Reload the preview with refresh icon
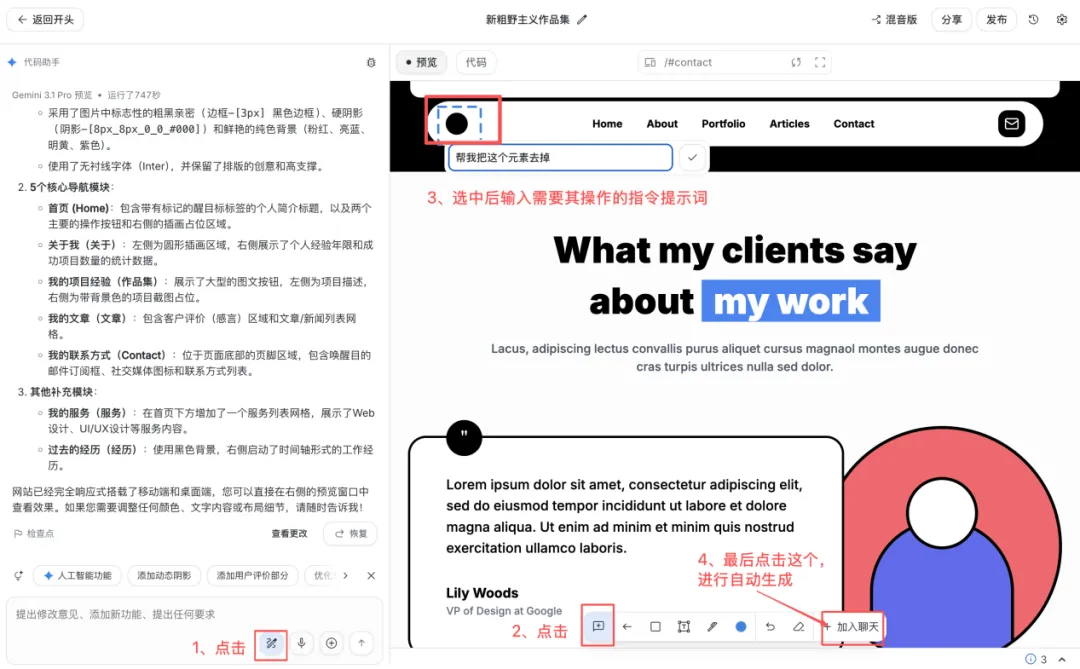The image size is (1080, 669). click(796, 62)
